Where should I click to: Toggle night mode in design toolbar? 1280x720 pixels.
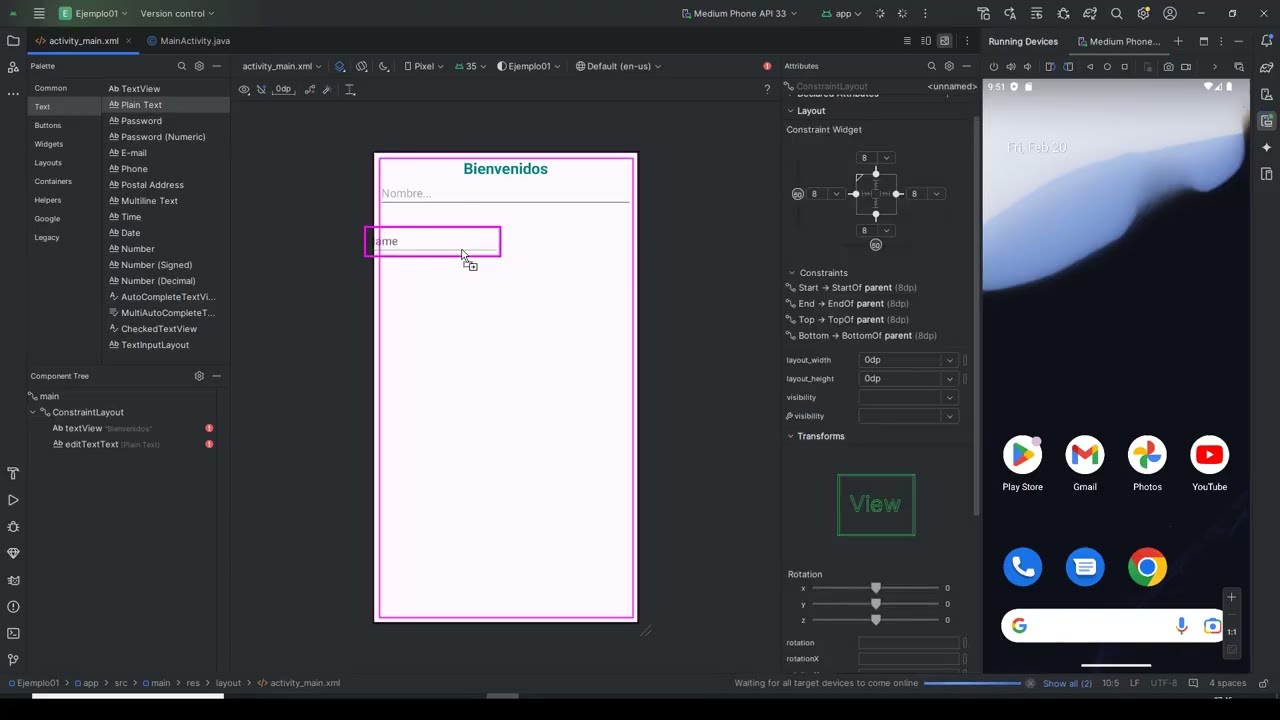(x=384, y=66)
